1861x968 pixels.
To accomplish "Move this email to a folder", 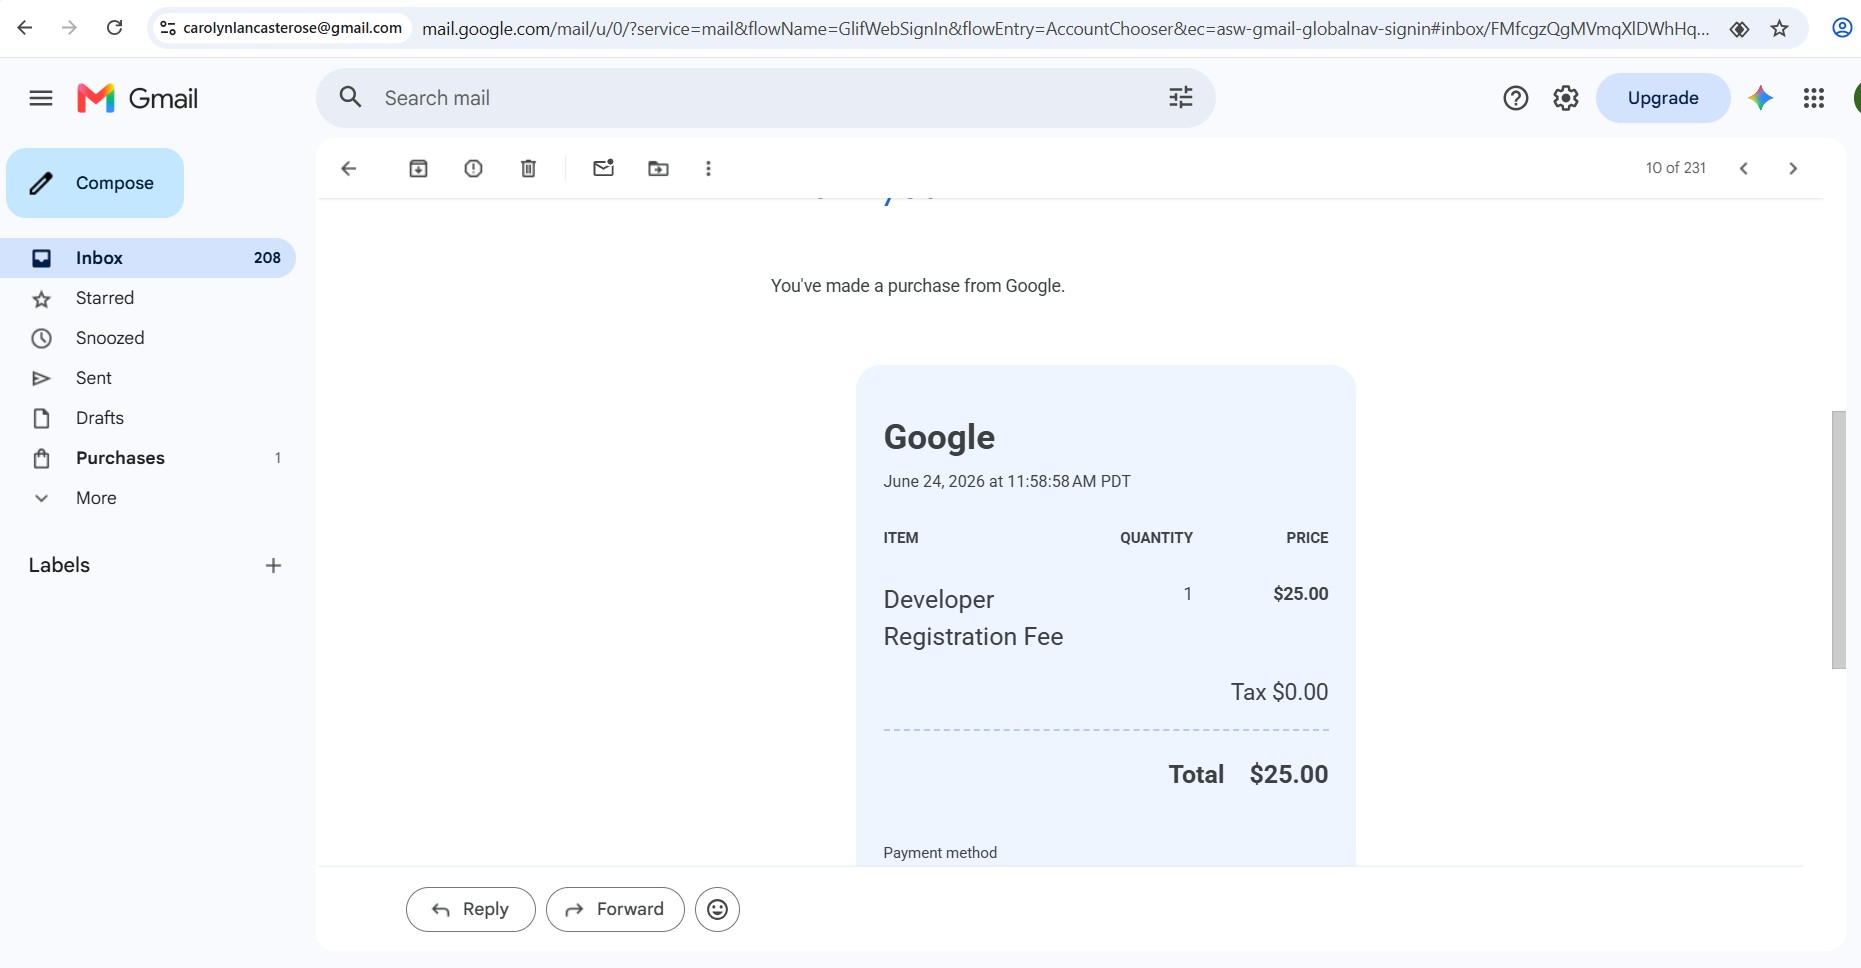I will [658, 168].
